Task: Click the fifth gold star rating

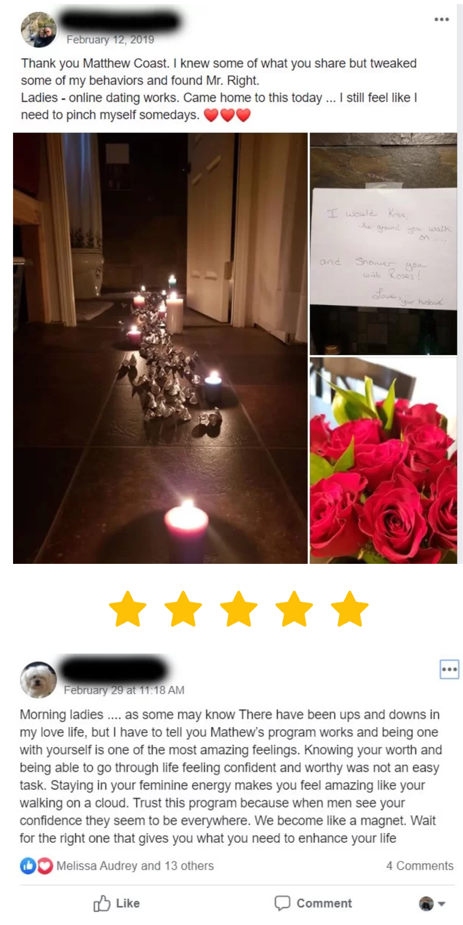Action: click(349, 609)
